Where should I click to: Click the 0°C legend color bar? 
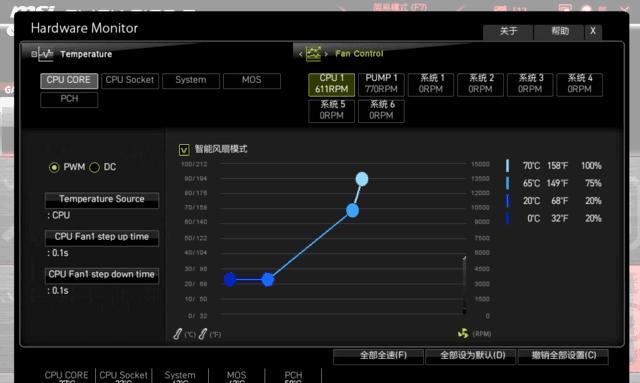coord(507,218)
